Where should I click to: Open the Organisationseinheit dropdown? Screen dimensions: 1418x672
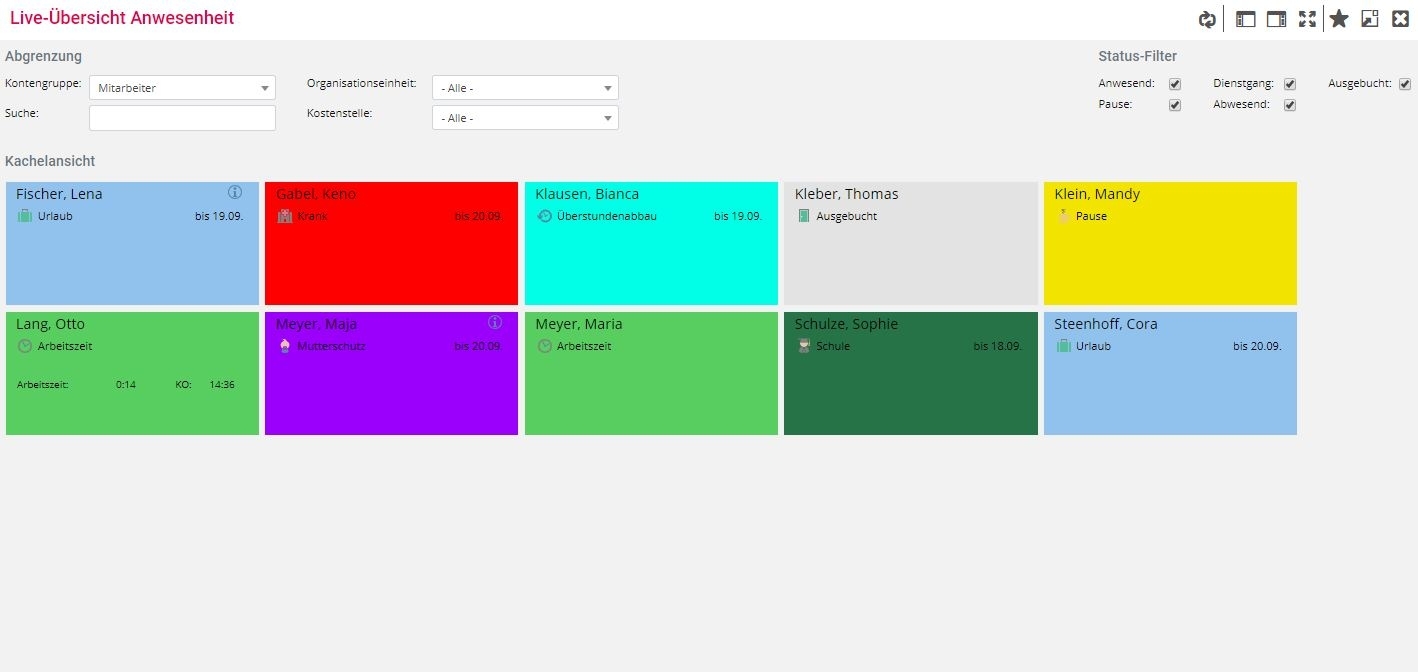click(x=525, y=88)
